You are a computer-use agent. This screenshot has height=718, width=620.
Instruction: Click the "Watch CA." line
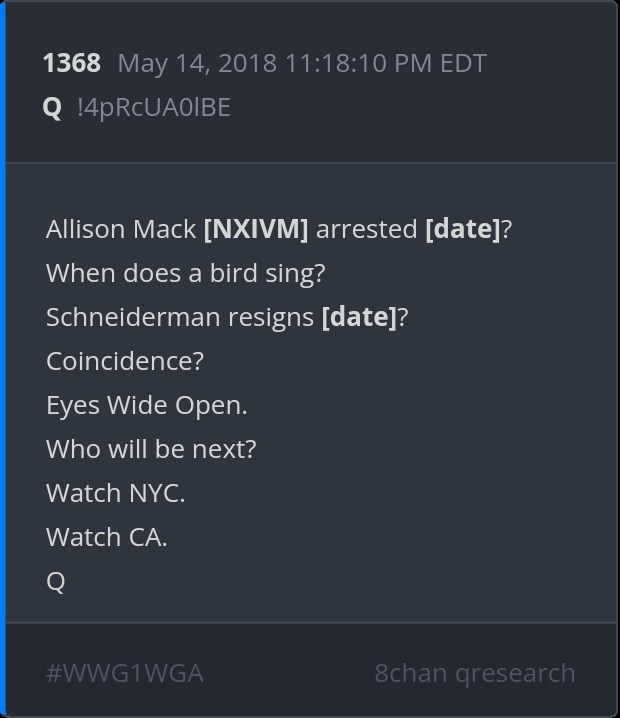pos(106,537)
